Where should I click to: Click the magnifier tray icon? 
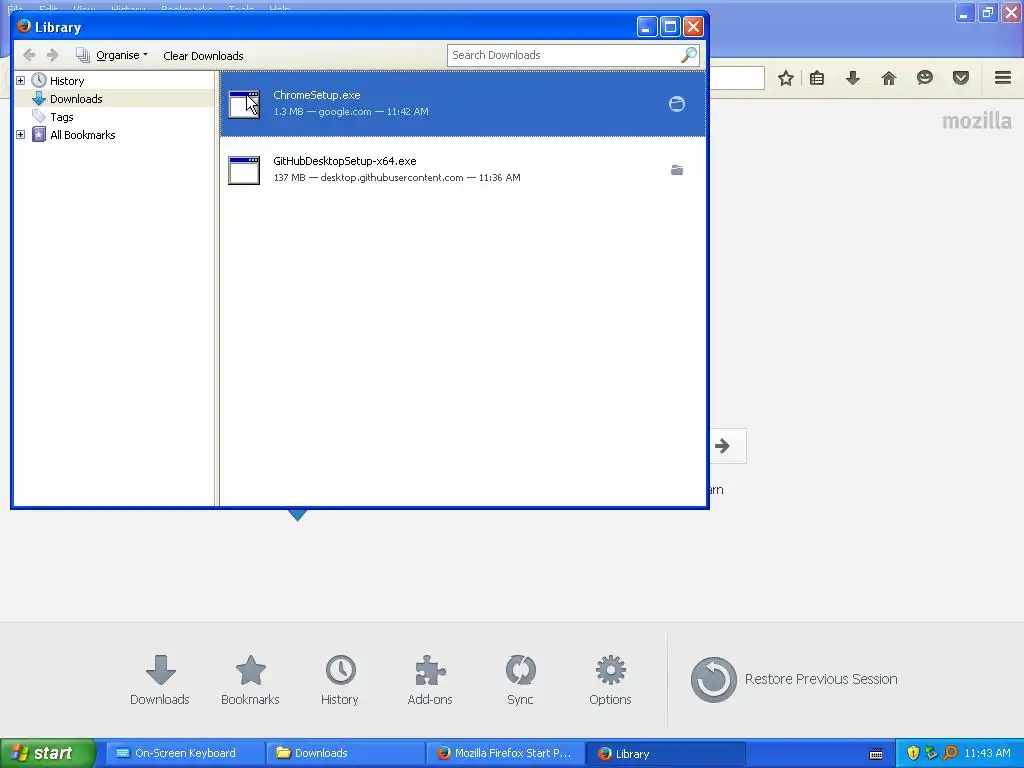click(x=950, y=754)
